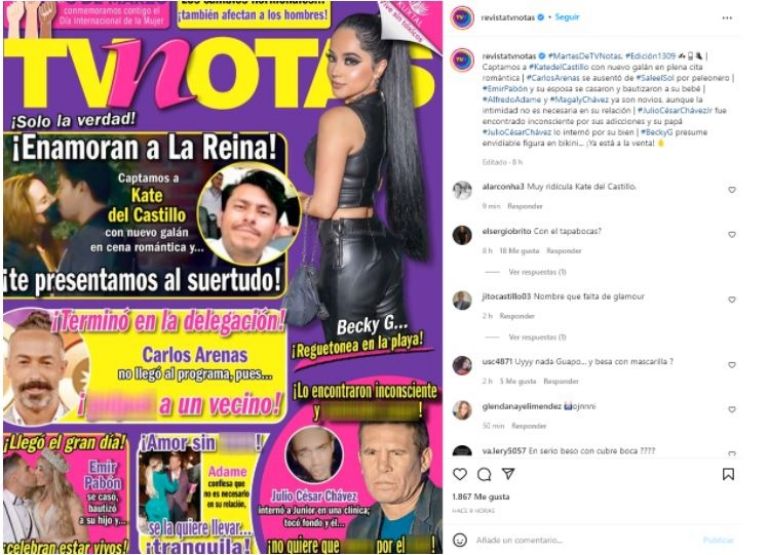The image size is (768, 555).
Task: Like elsergiobrito's comment heart
Action: [x=732, y=235]
